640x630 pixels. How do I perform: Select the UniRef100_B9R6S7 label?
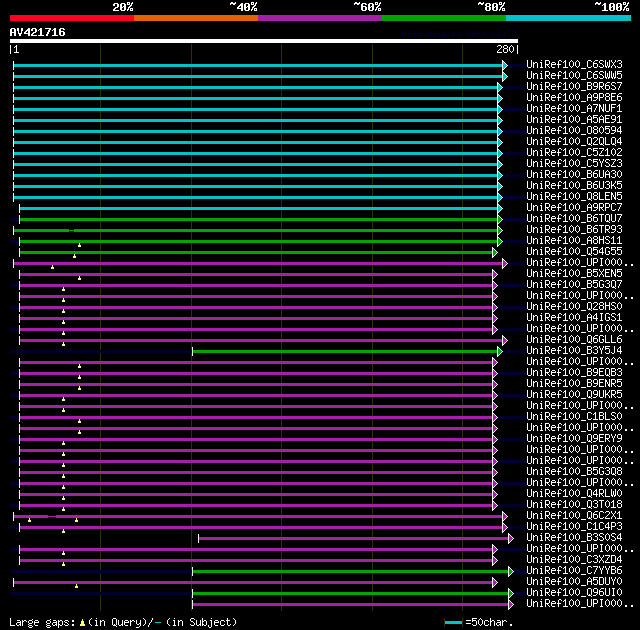[x=574, y=87]
